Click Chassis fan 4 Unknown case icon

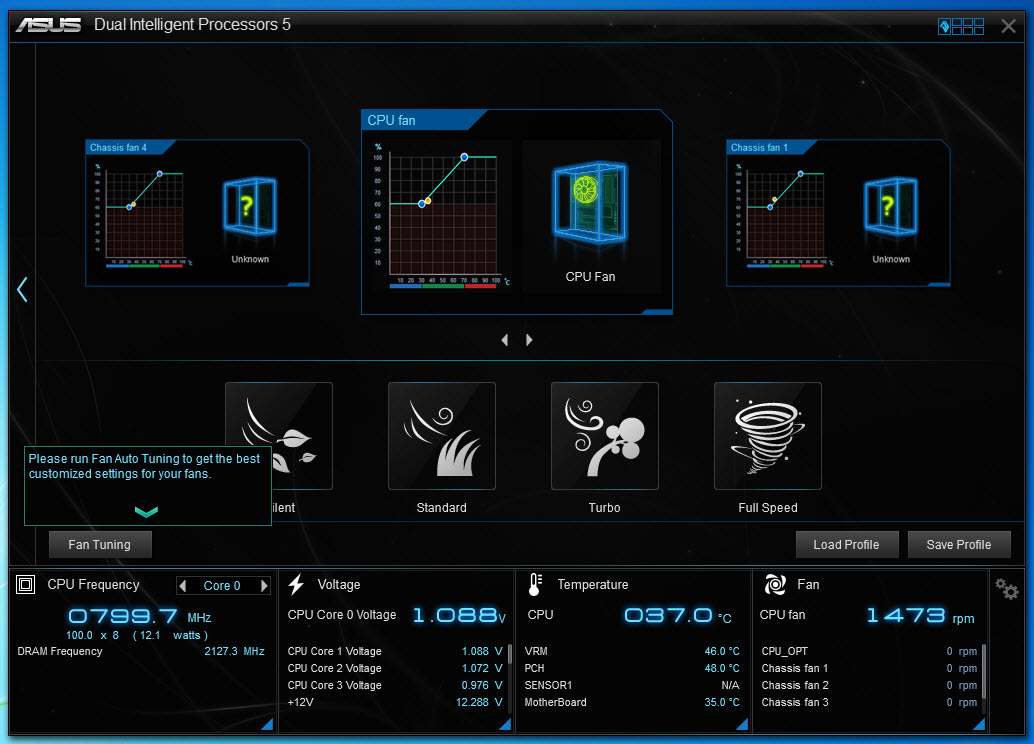tap(250, 206)
